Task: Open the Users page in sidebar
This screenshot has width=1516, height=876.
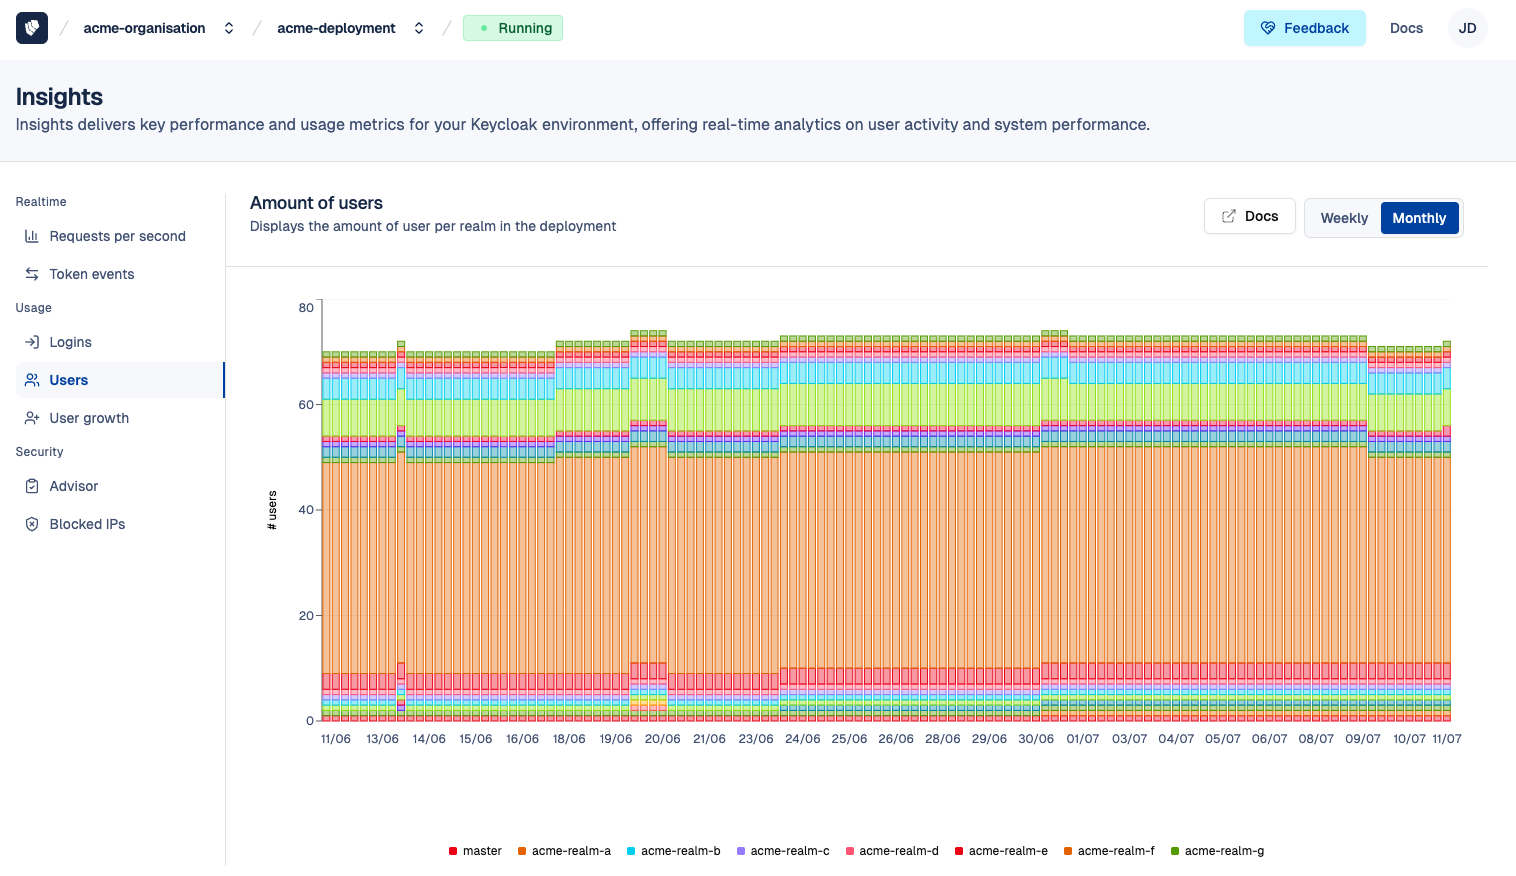Action: click(x=69, y=380)
